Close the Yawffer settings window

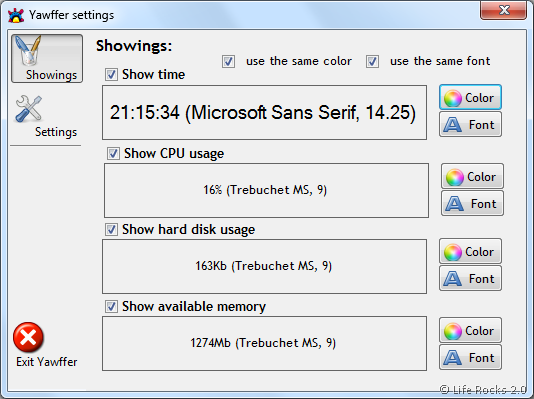pyautogui.click(x=503, y=10)
